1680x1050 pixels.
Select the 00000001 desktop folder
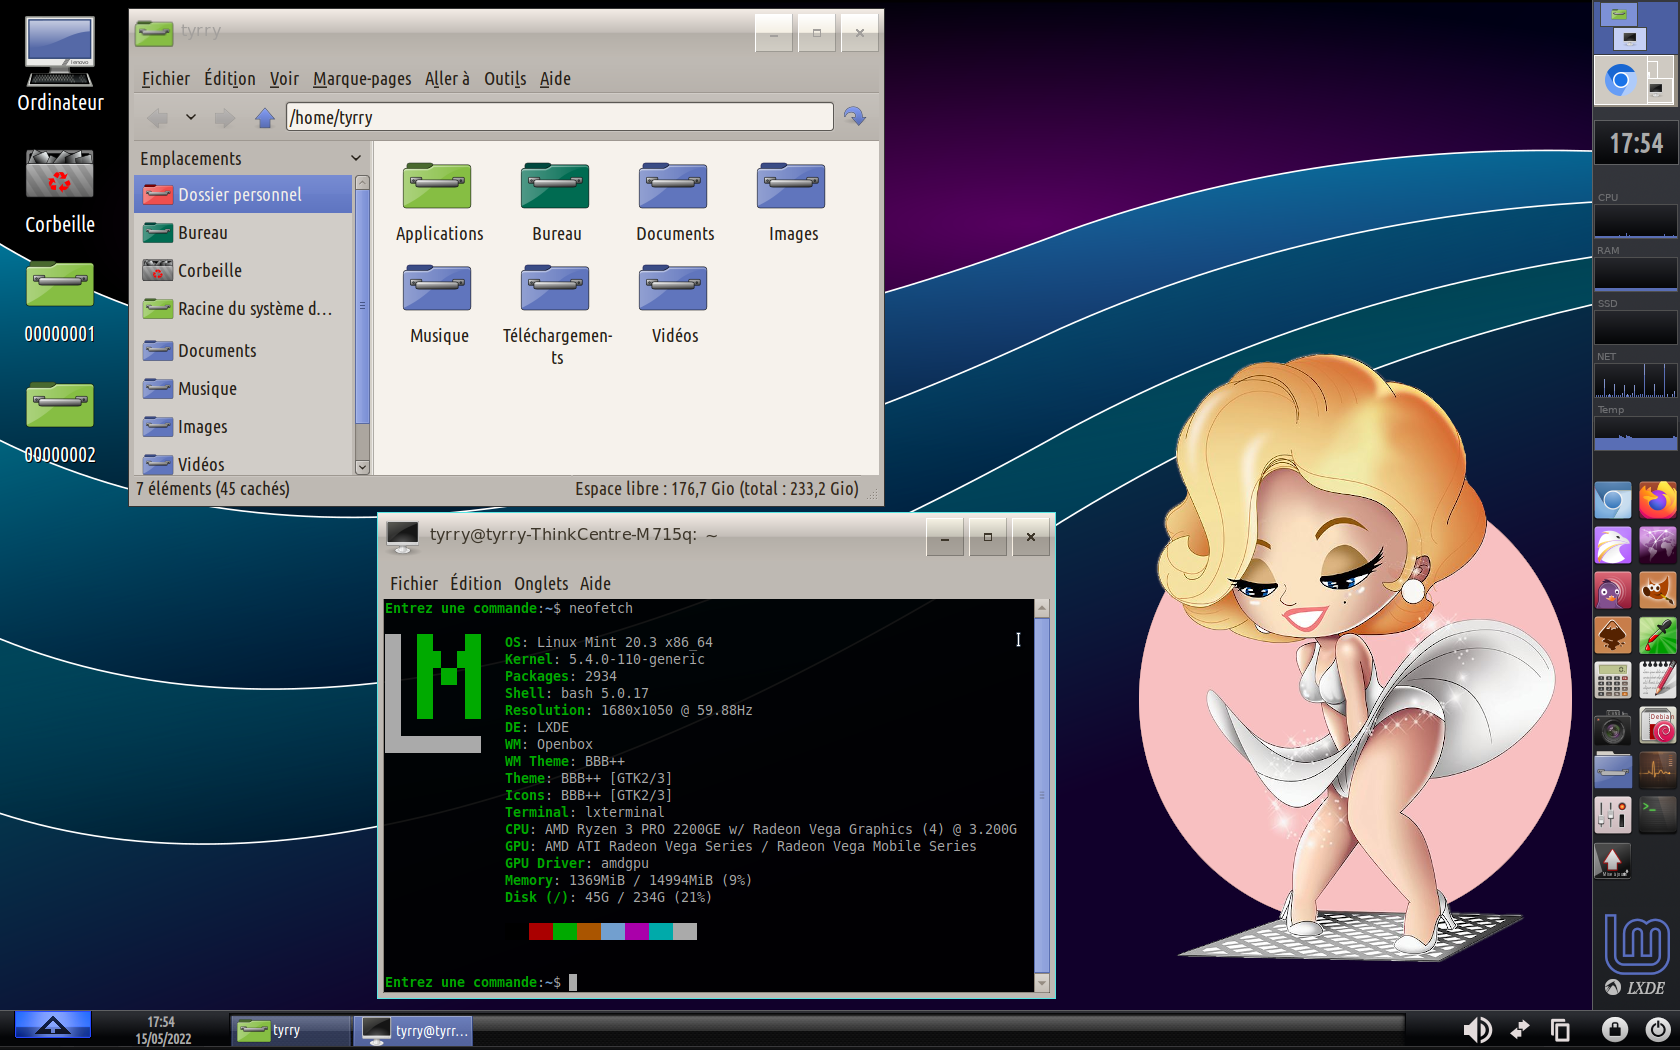[60, 303]
